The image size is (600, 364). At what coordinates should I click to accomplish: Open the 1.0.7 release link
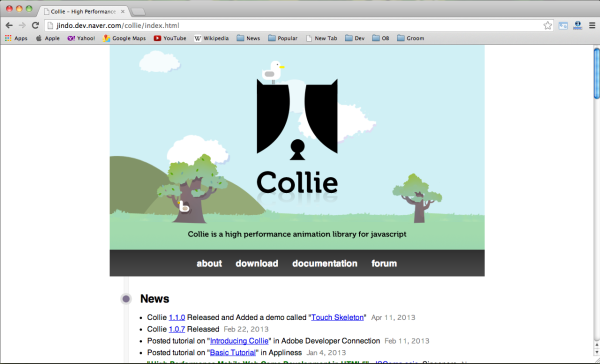point(177,329)
